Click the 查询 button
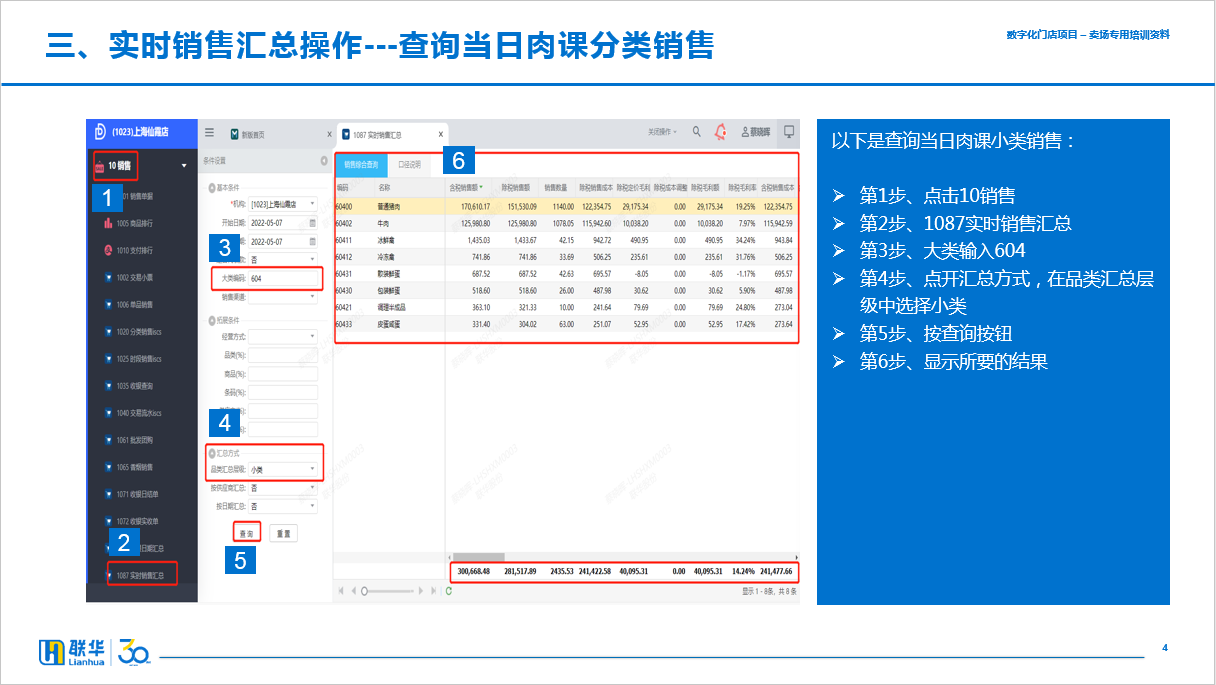This screenshot has height=685, width=1216. pos(246,534)
